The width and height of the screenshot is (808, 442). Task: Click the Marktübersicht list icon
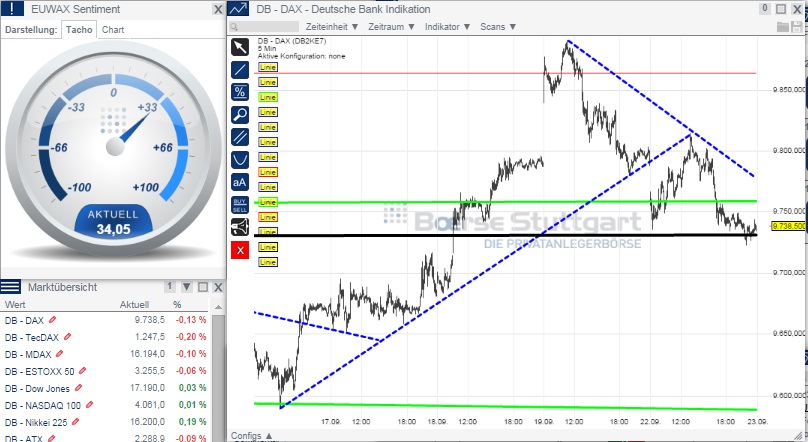[10, 286]
